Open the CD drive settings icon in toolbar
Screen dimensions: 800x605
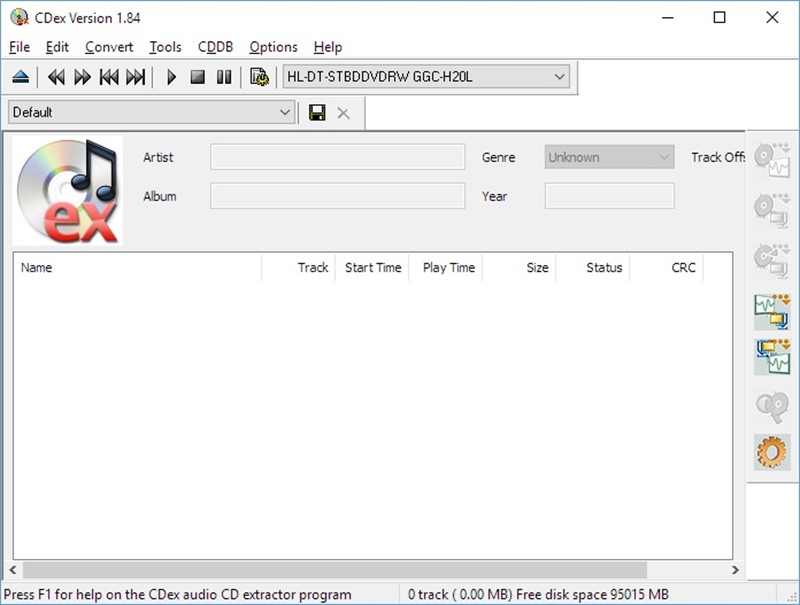click(259, 77)
